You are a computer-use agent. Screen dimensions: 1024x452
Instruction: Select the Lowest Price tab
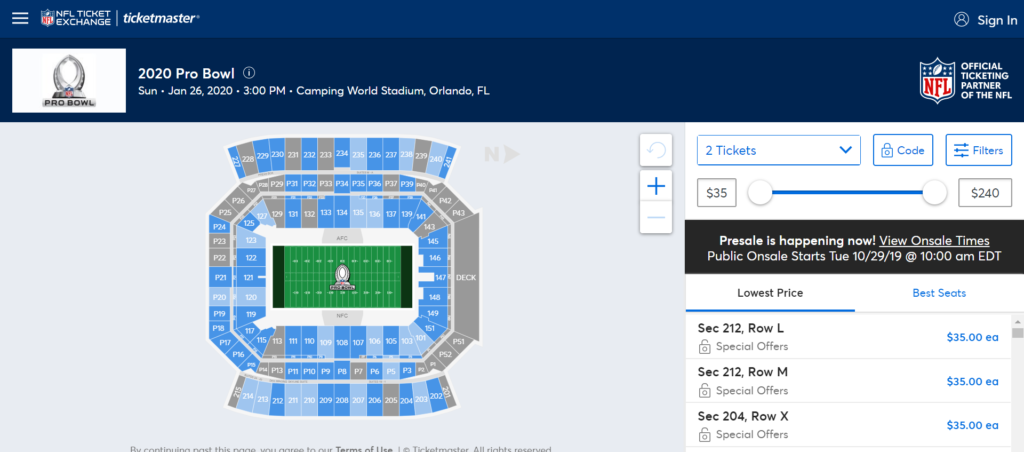tap(770, 293)
